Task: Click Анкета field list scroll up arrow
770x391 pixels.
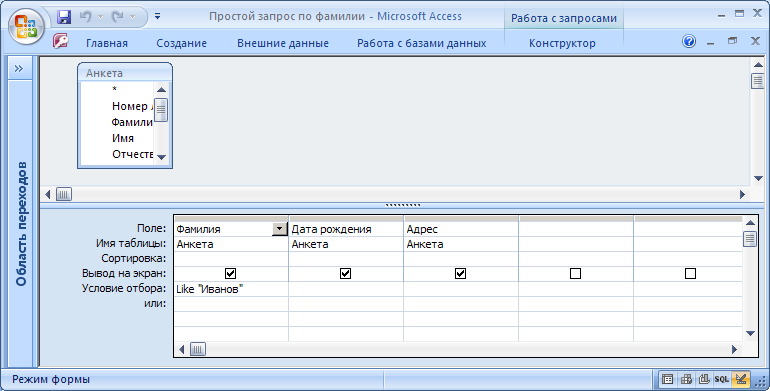Action: (x=161, y=89)
